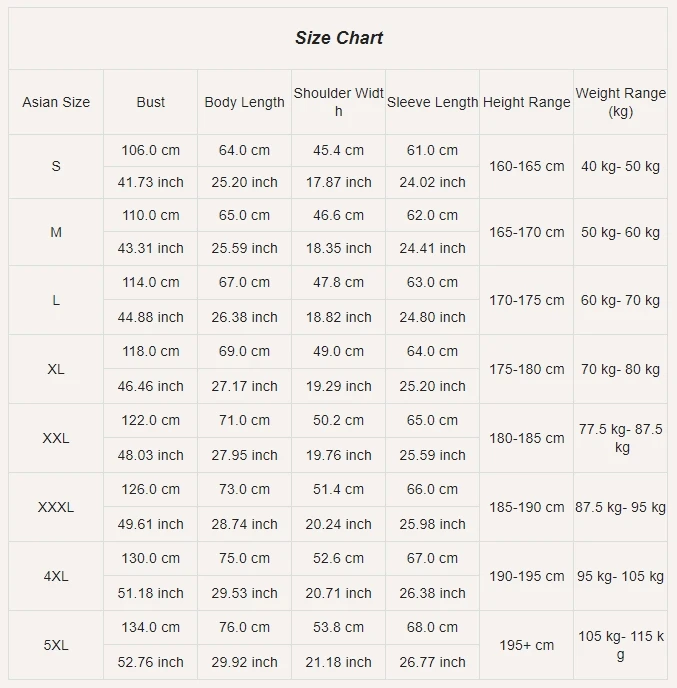Screen dimensions: 677x688
Task: Click the 106.0 cm bust value
Action: coord(151,150)
